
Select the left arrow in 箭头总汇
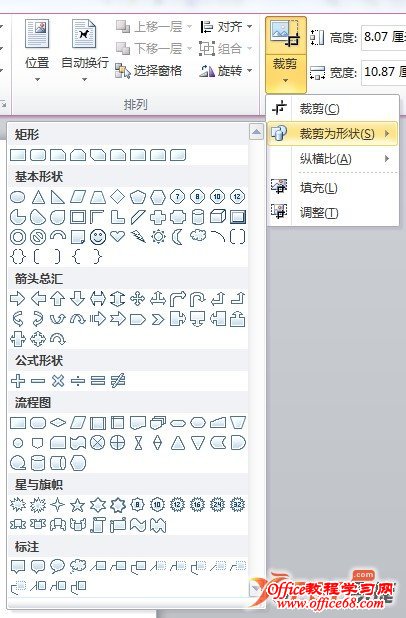coord(38,299)
